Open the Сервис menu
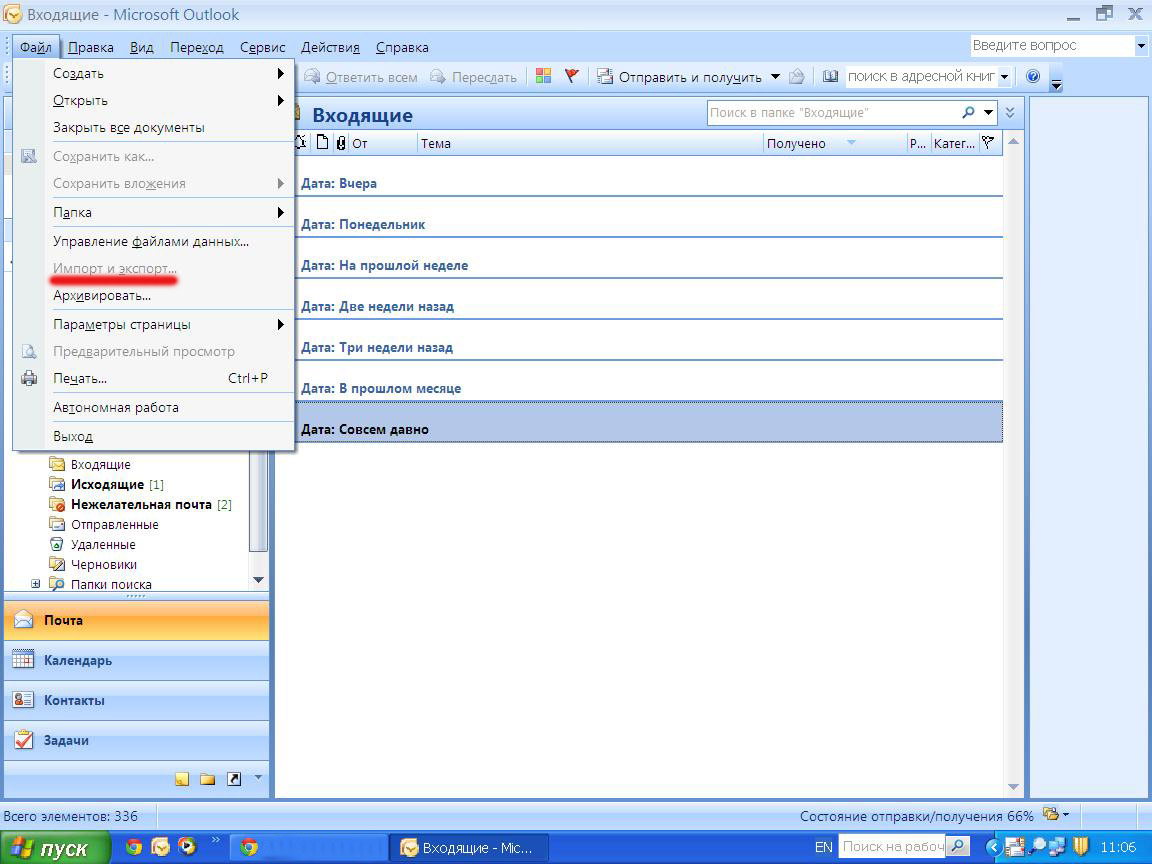 pos(262,47)
